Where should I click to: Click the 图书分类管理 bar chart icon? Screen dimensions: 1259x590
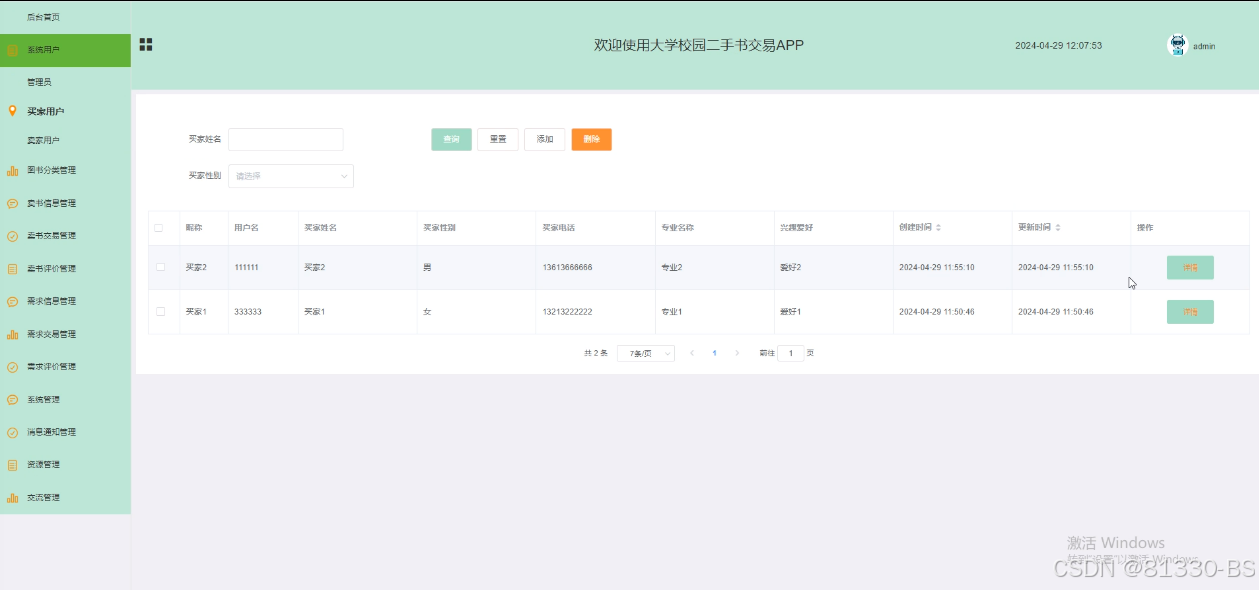13,171
